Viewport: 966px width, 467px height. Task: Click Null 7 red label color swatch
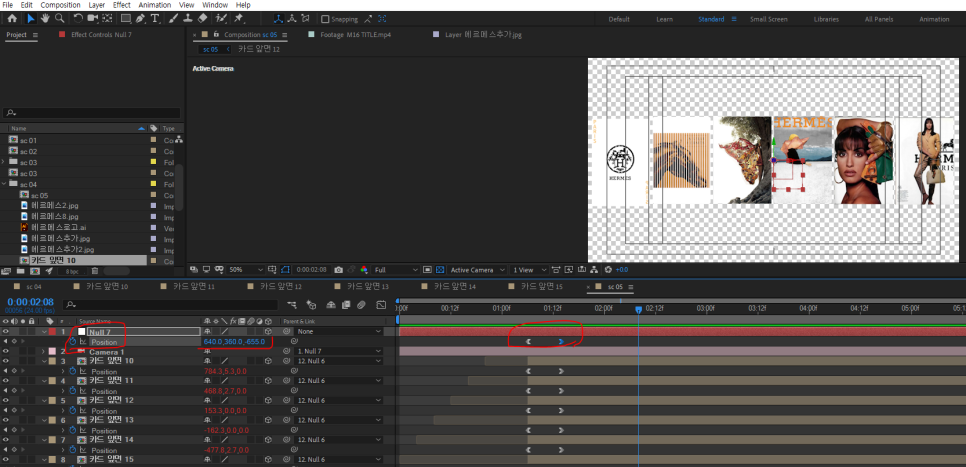click(x=52, y=331)
